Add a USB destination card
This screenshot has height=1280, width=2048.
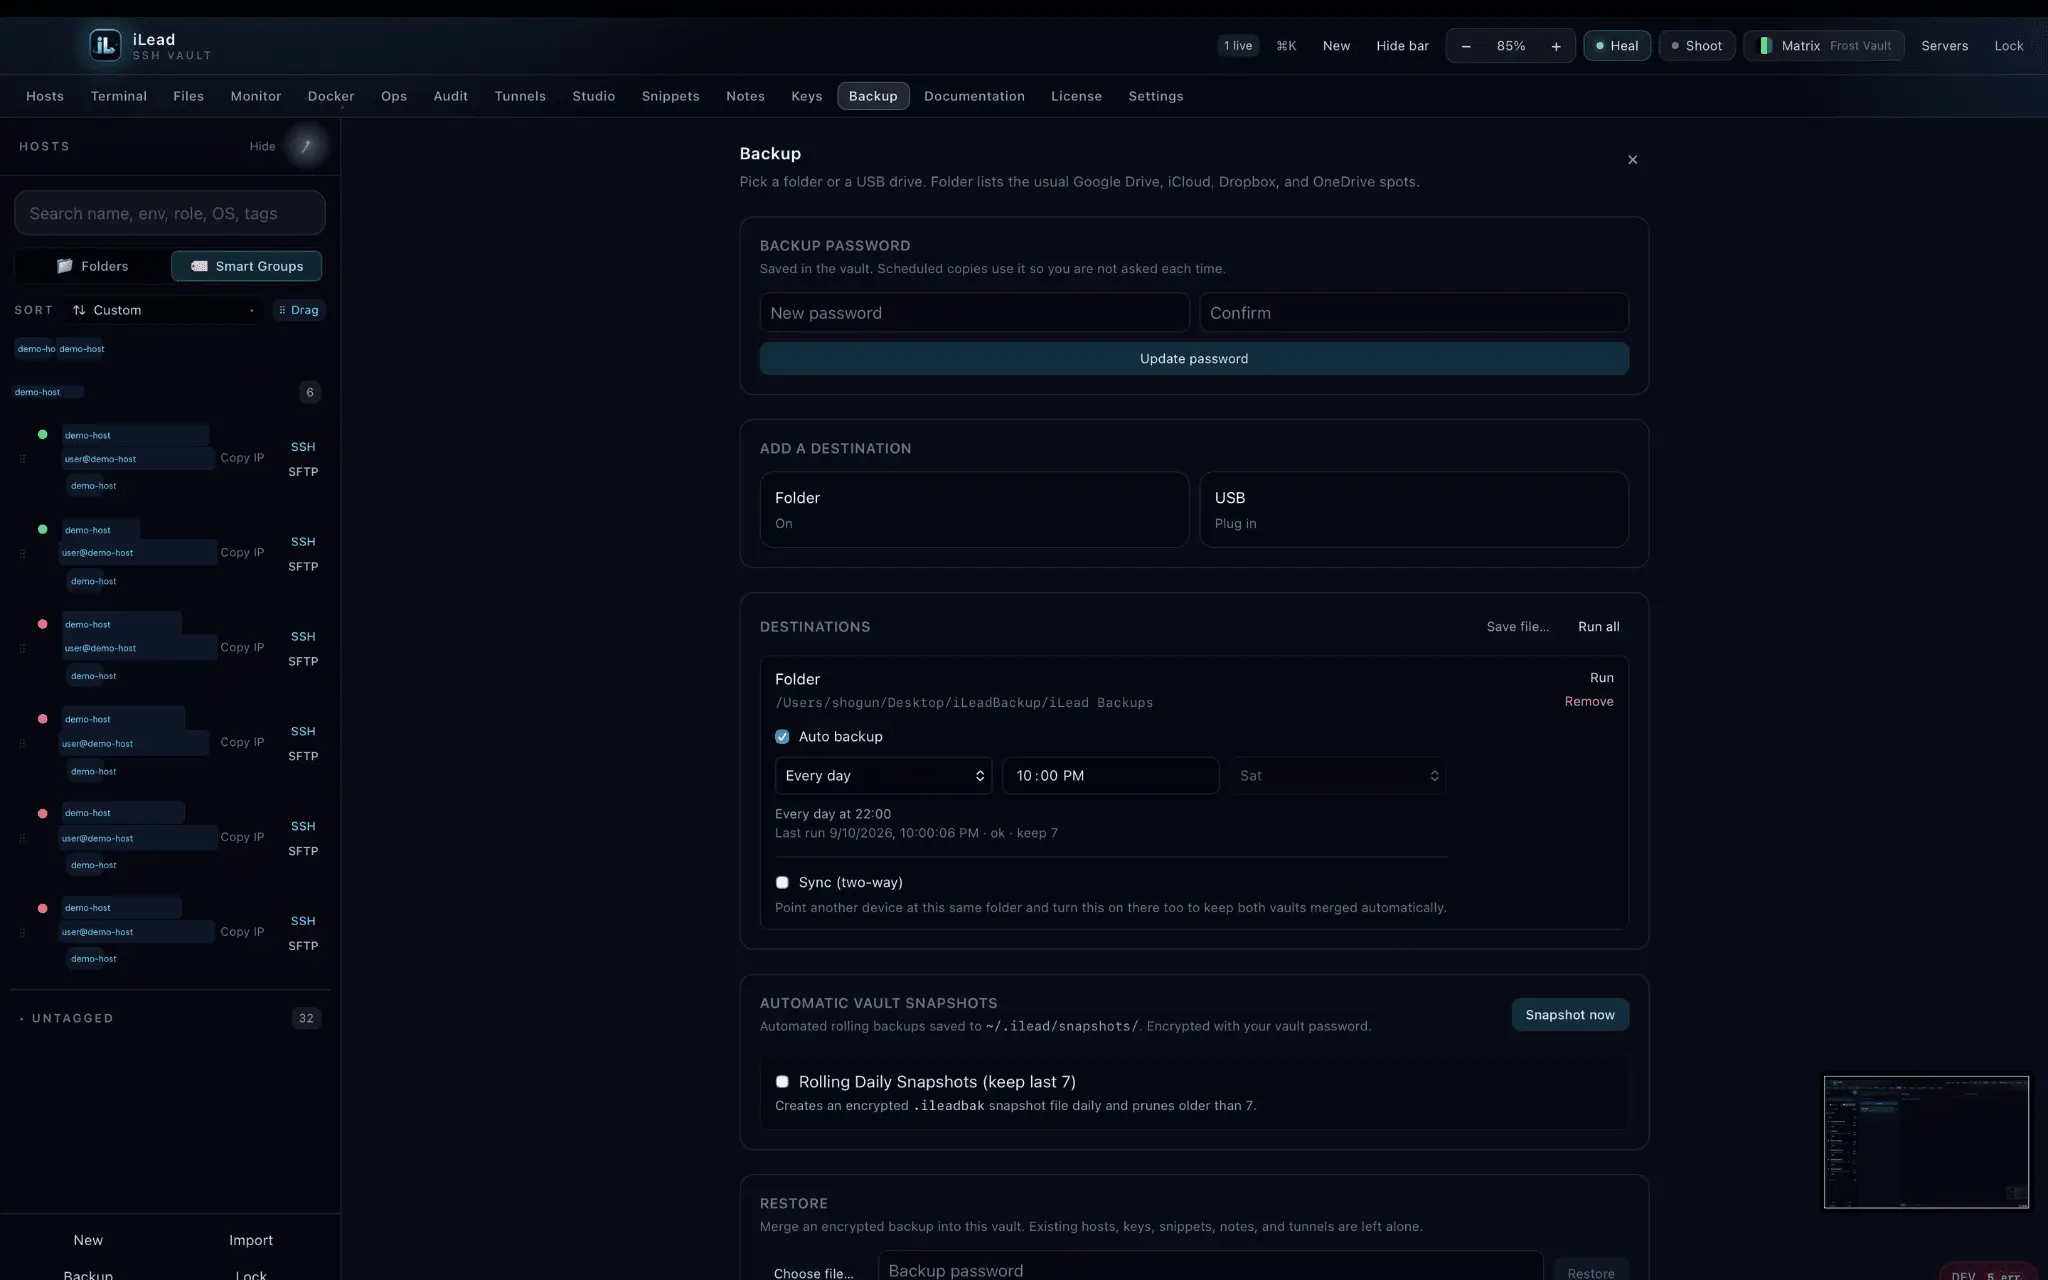(x=1414, y=510)
